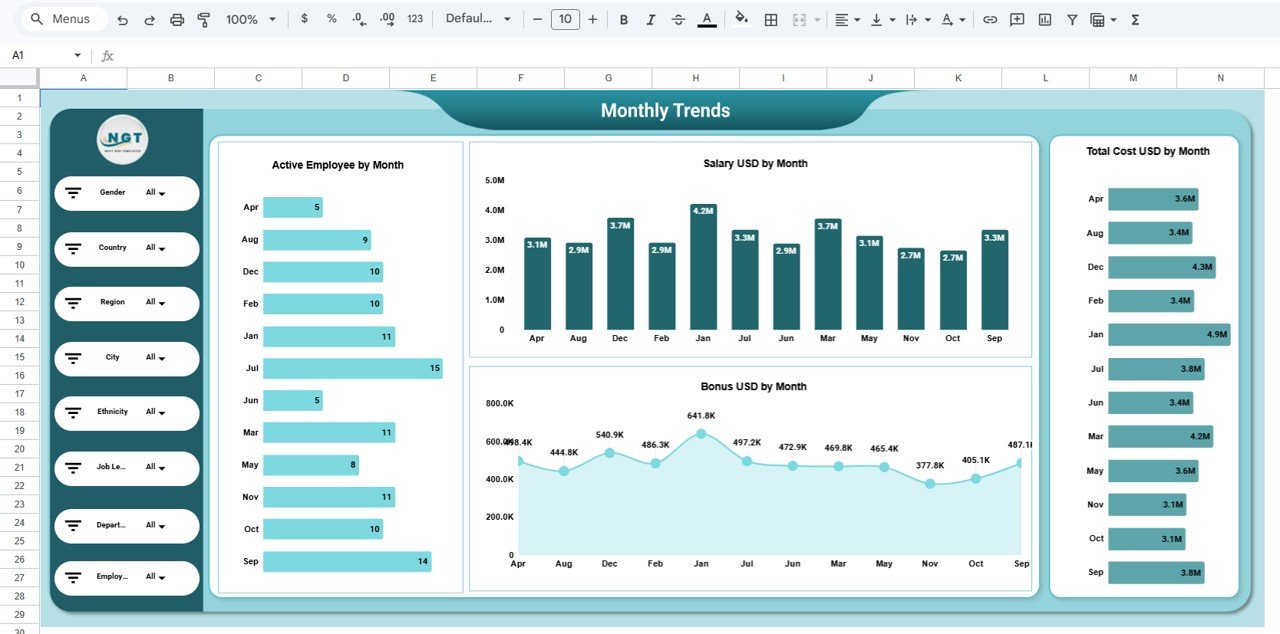This screenshot has width=1280, height=634.
Task: Open the zoom 100% dropdown
Action: 250,20
